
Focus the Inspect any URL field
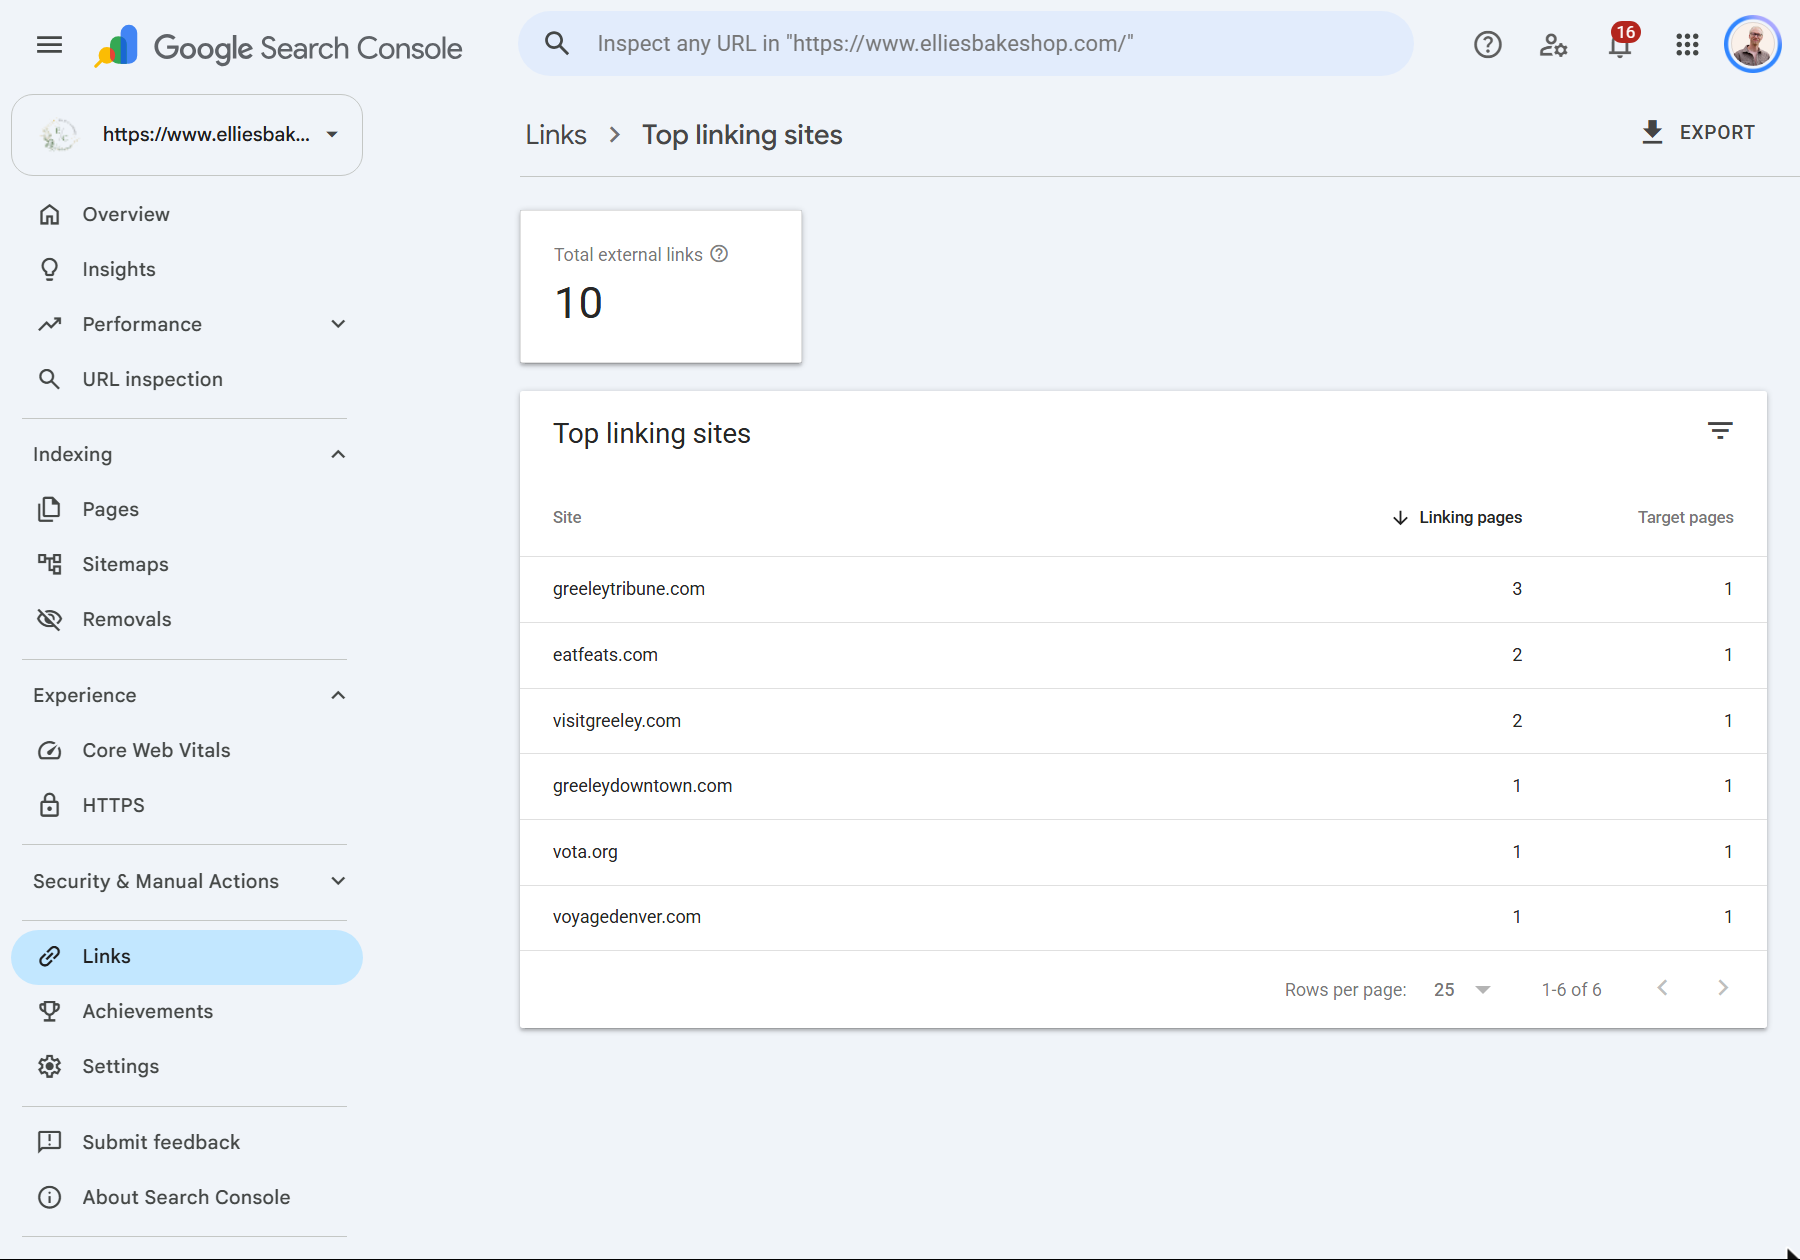[965, 43]
